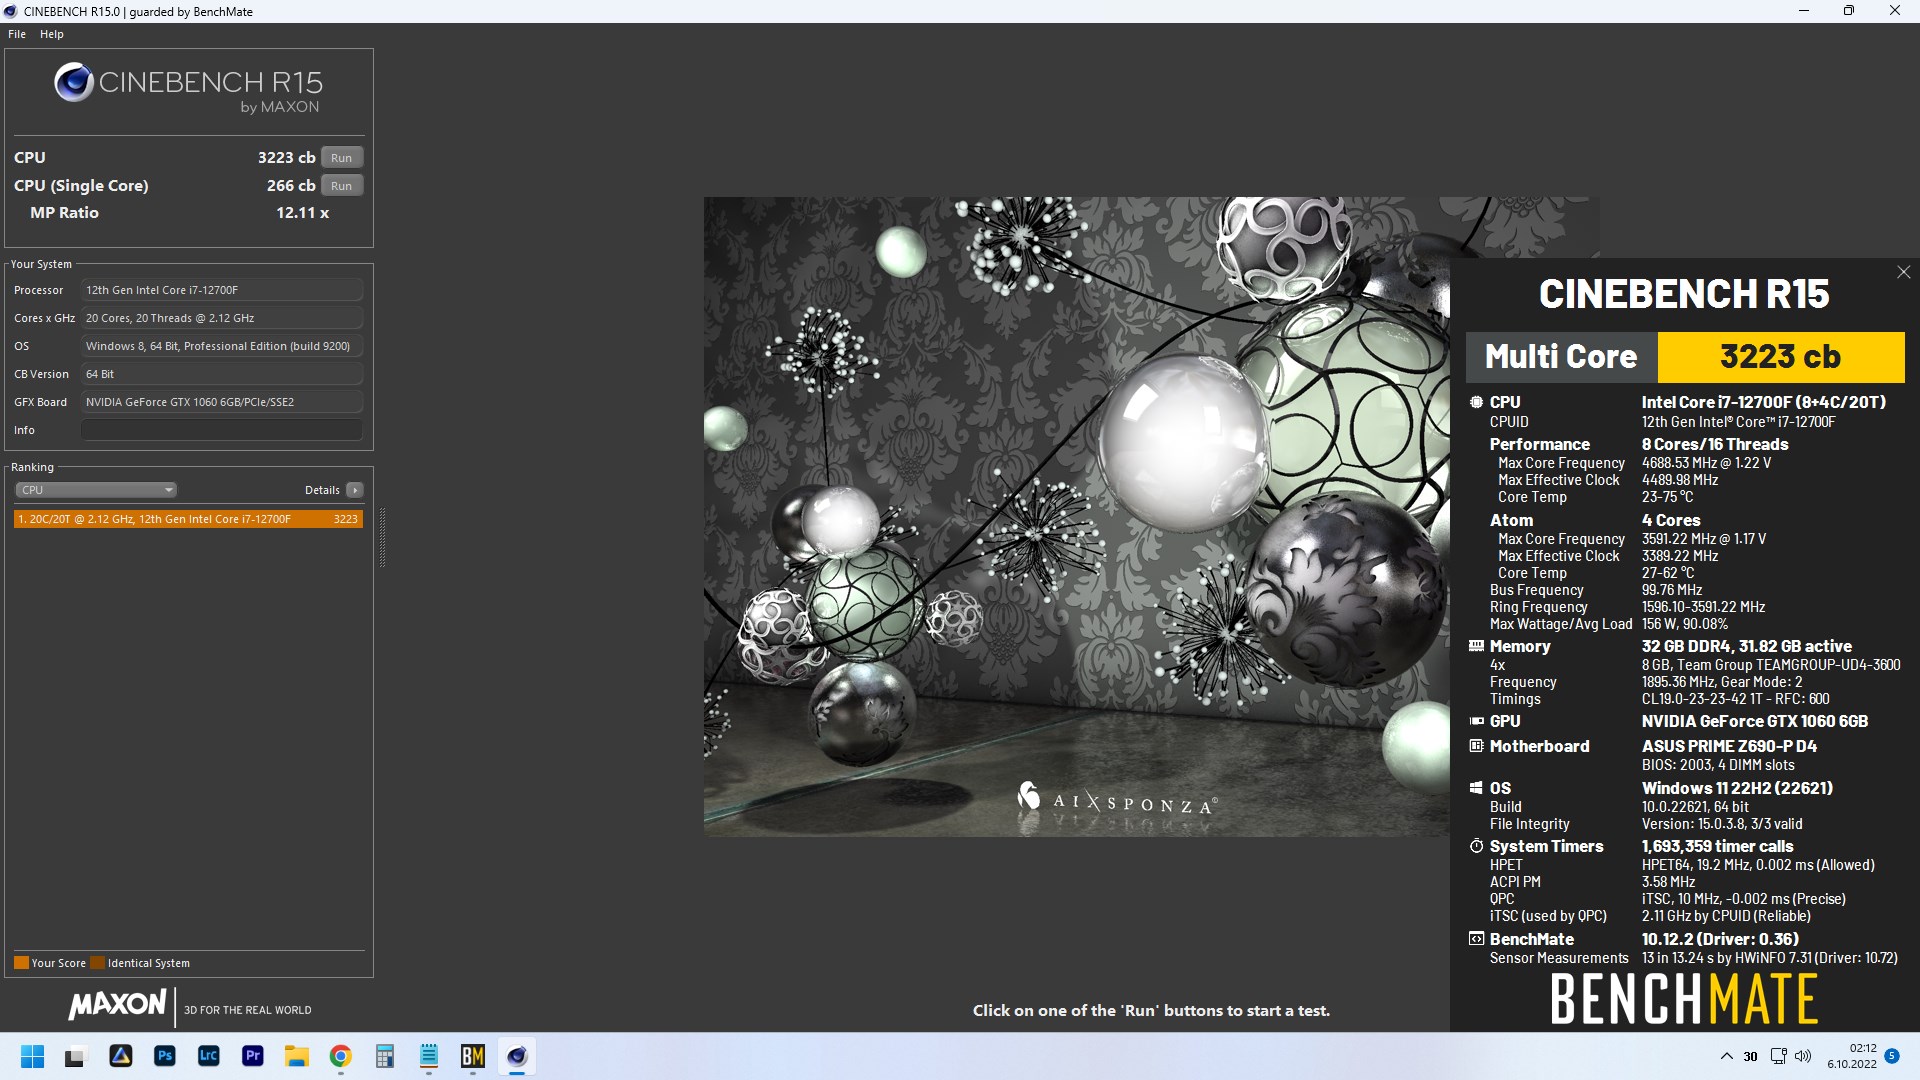Click the 266 cb single core score
1920x1080 pixels.
291,186
